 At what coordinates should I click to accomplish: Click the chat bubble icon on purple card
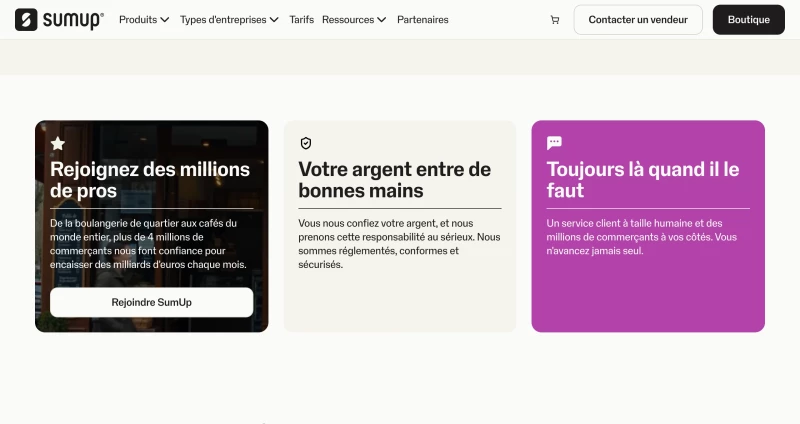pos(554,143)
